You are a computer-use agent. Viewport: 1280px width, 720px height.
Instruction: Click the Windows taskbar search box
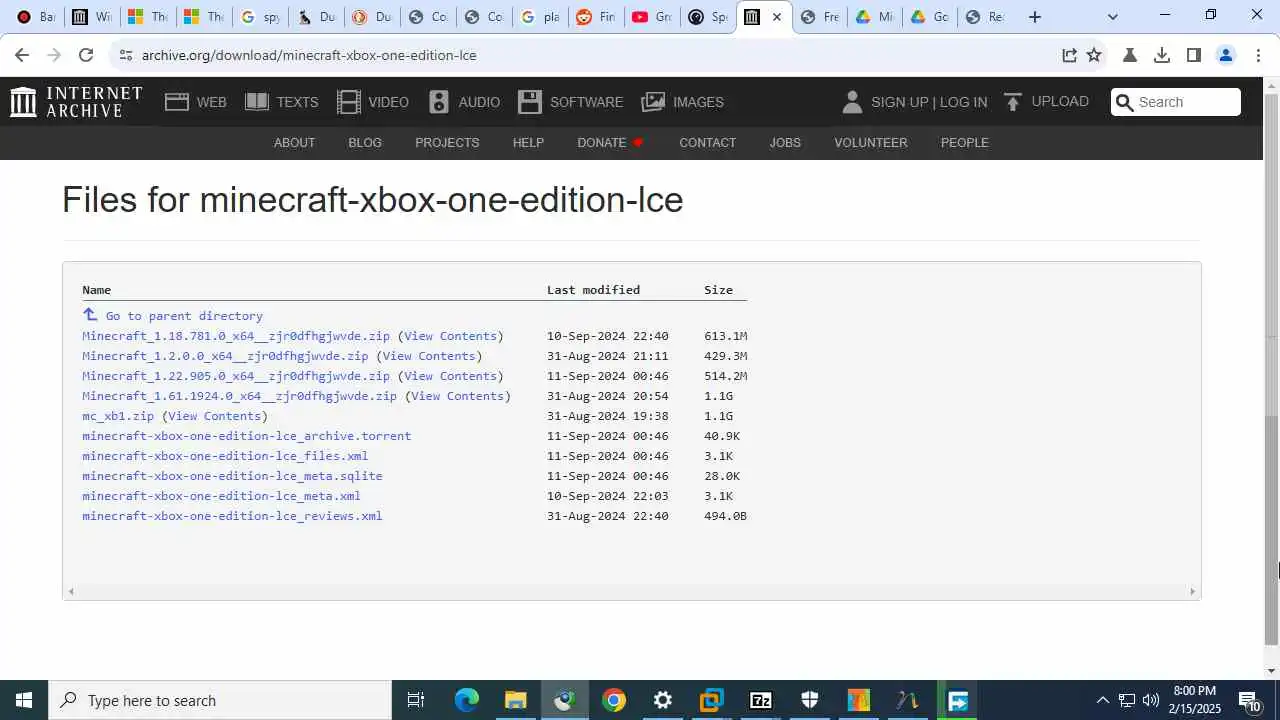220,700
